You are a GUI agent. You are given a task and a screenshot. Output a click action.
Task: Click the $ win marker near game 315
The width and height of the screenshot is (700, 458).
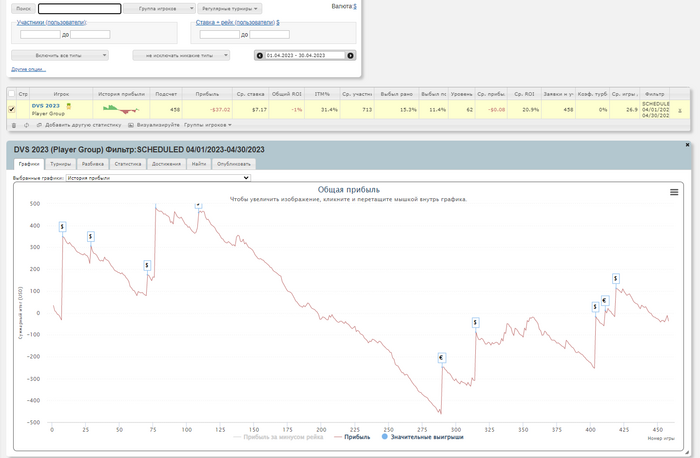(475, 322)
